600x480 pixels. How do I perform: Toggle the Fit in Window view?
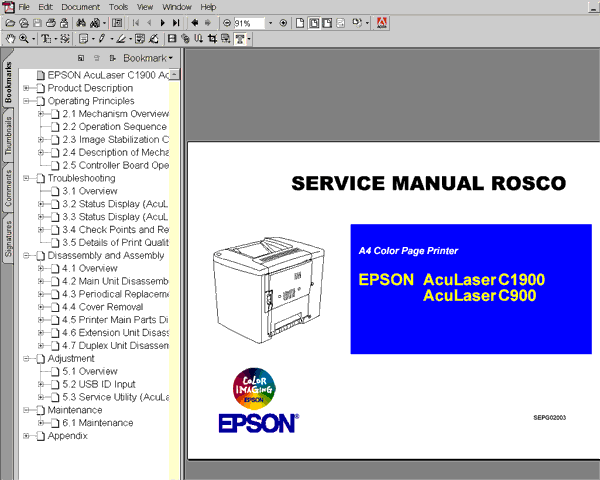coord(314,23)
